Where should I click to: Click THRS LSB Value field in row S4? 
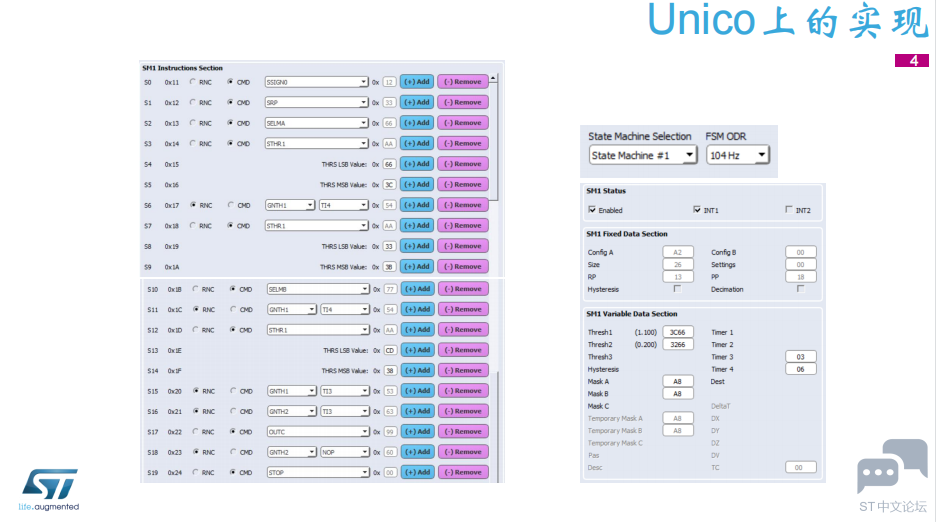tap(389, 164)
